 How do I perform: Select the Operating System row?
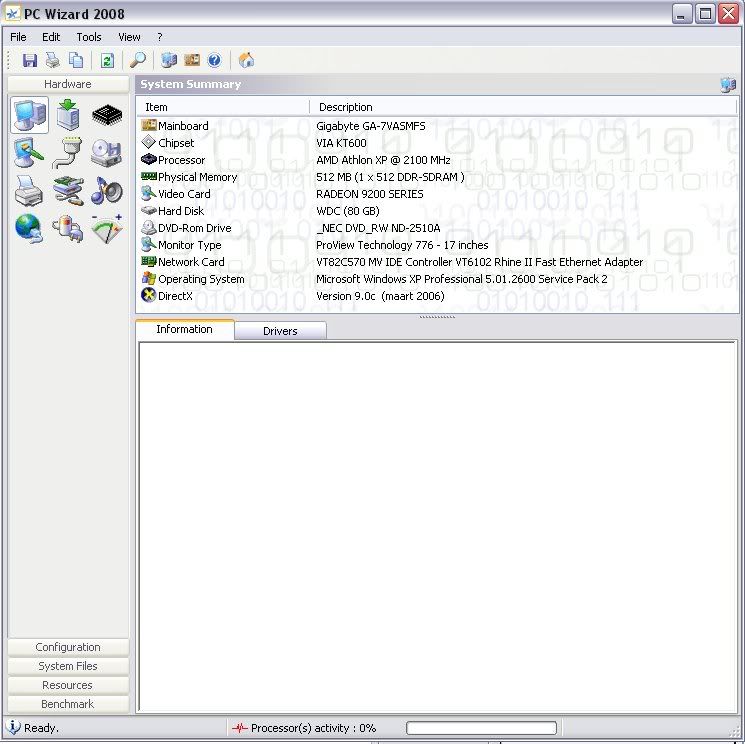coord(437,279)
